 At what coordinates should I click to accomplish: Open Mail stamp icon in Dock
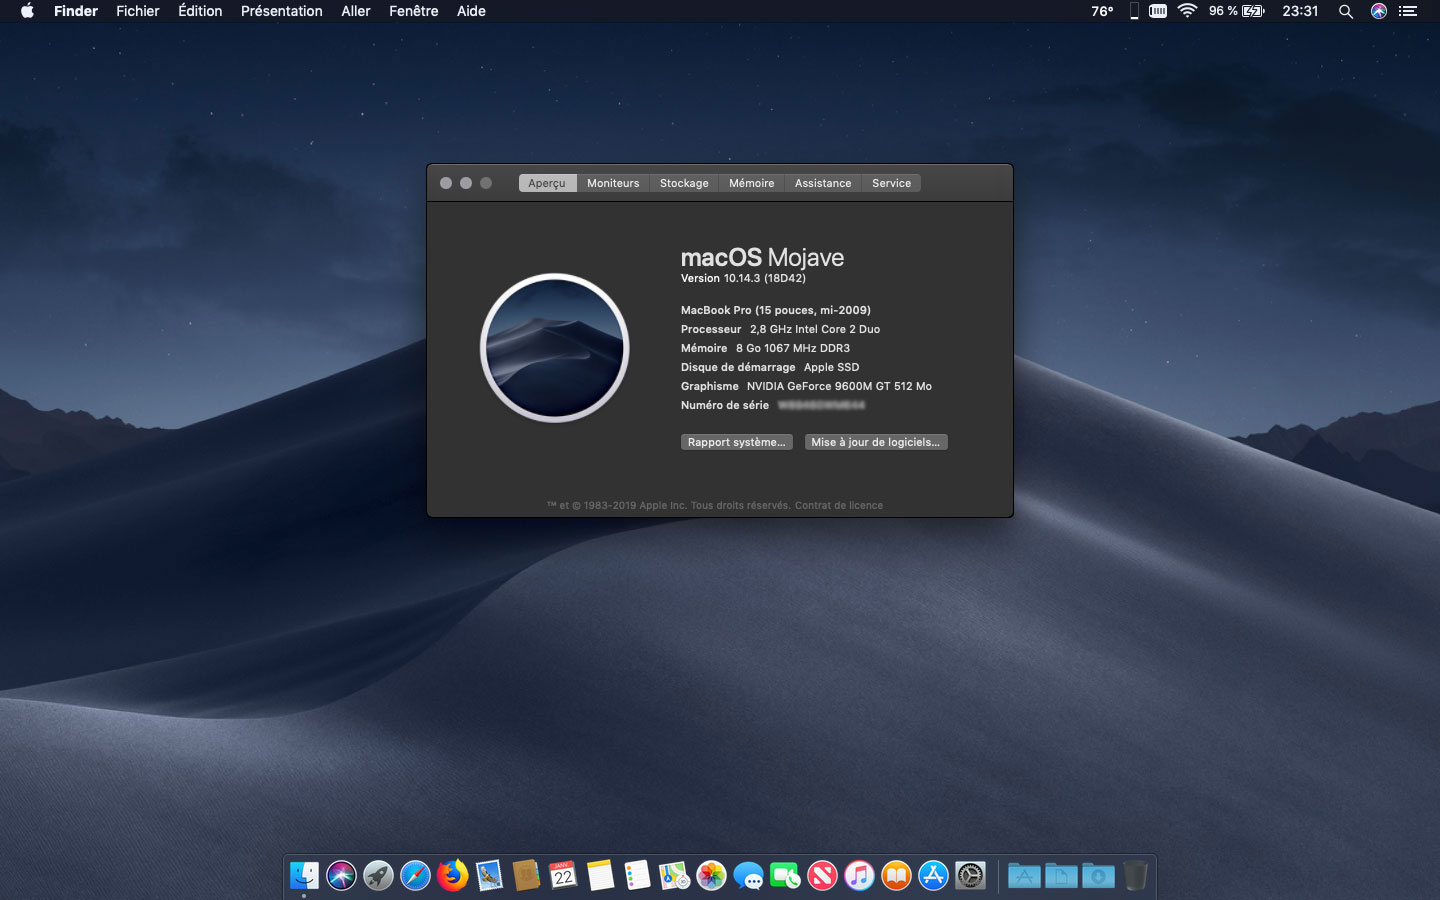tap(489, 876)
